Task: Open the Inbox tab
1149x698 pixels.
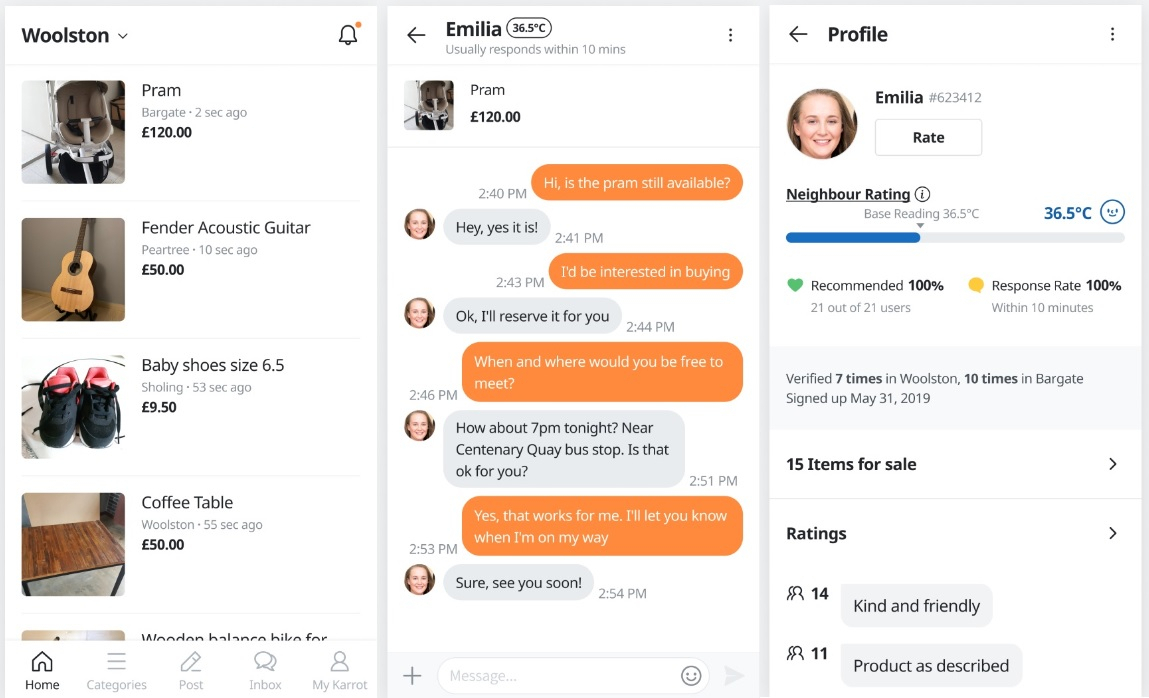Action: [265, 671]
